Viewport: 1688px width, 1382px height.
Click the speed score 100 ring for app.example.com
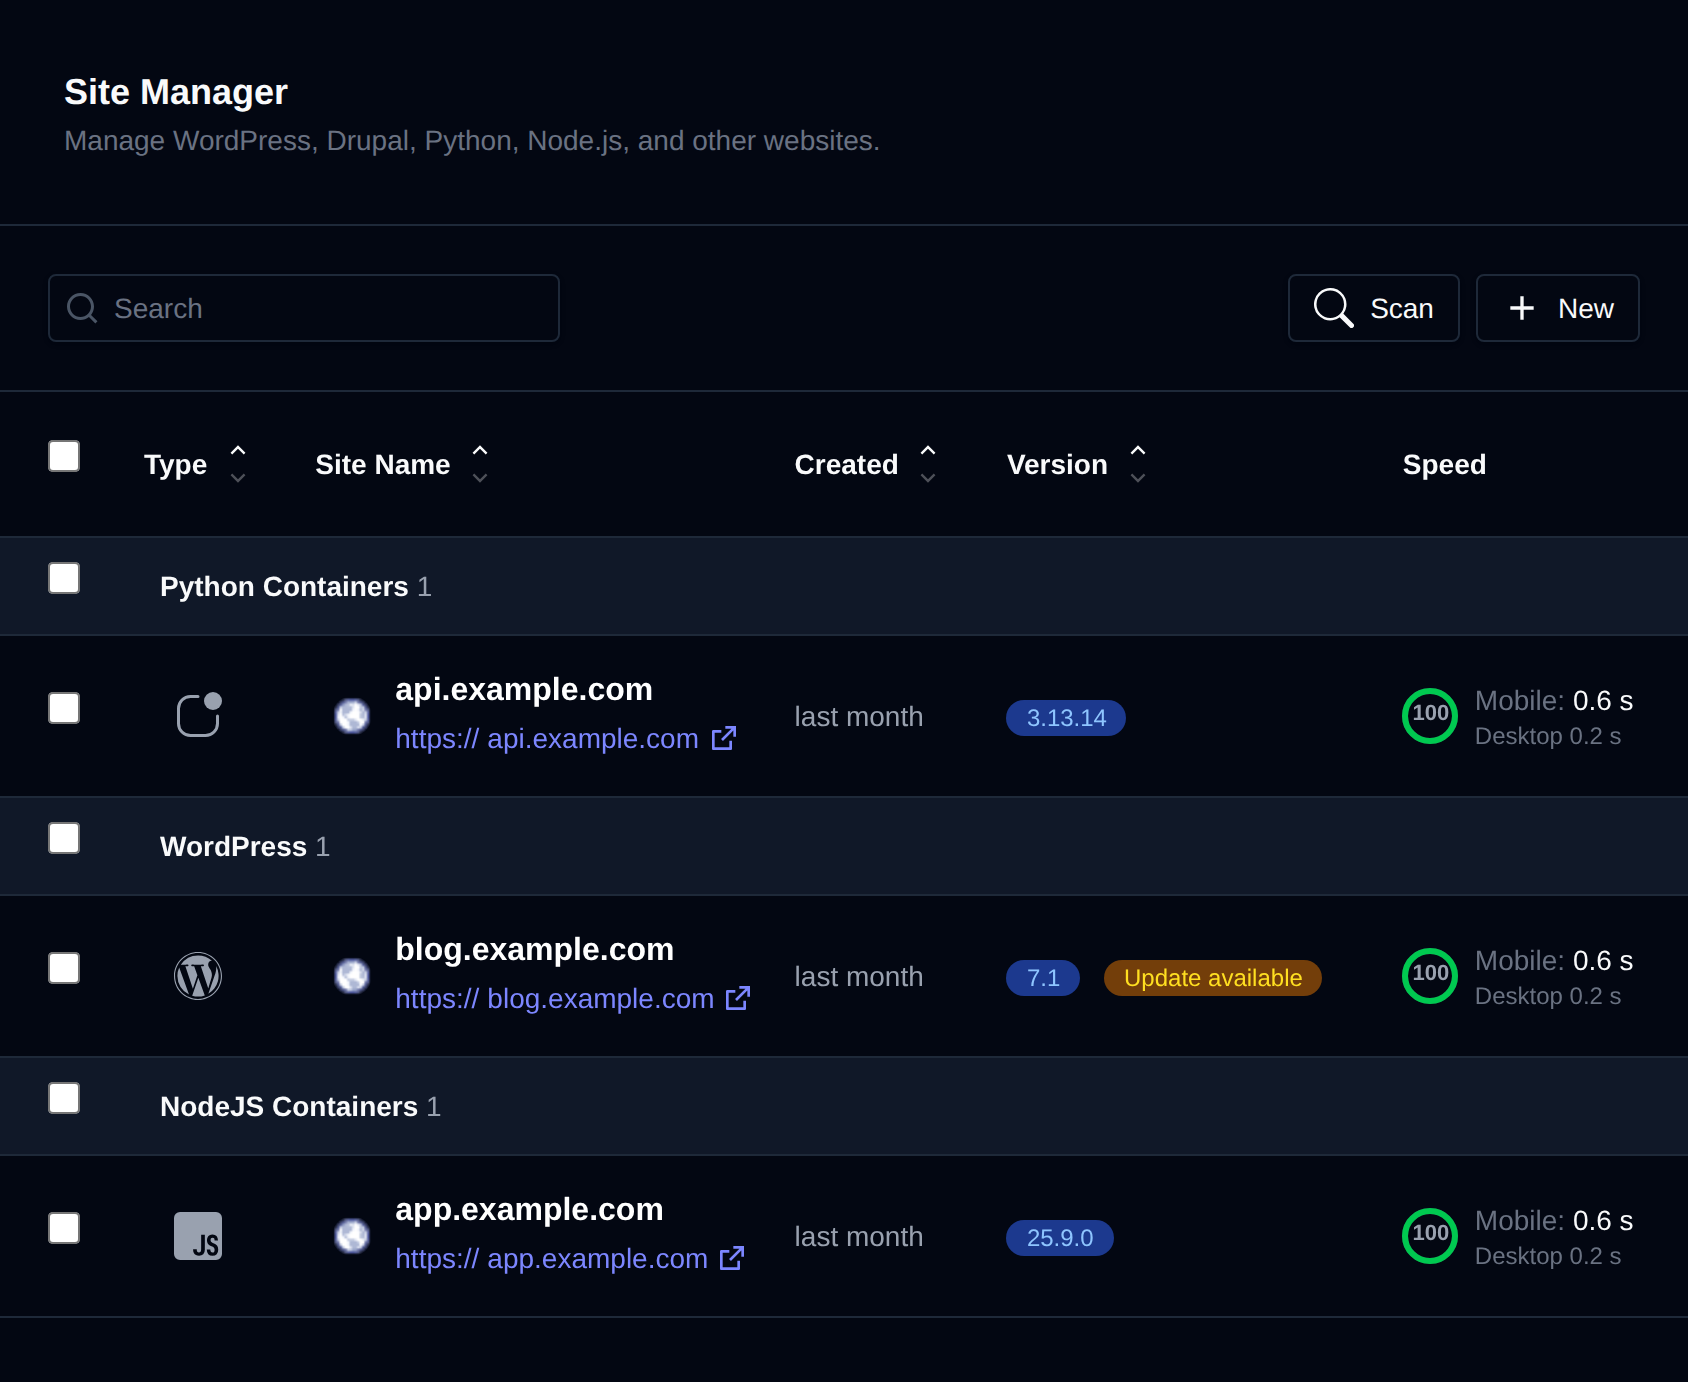(1430, 1236)
